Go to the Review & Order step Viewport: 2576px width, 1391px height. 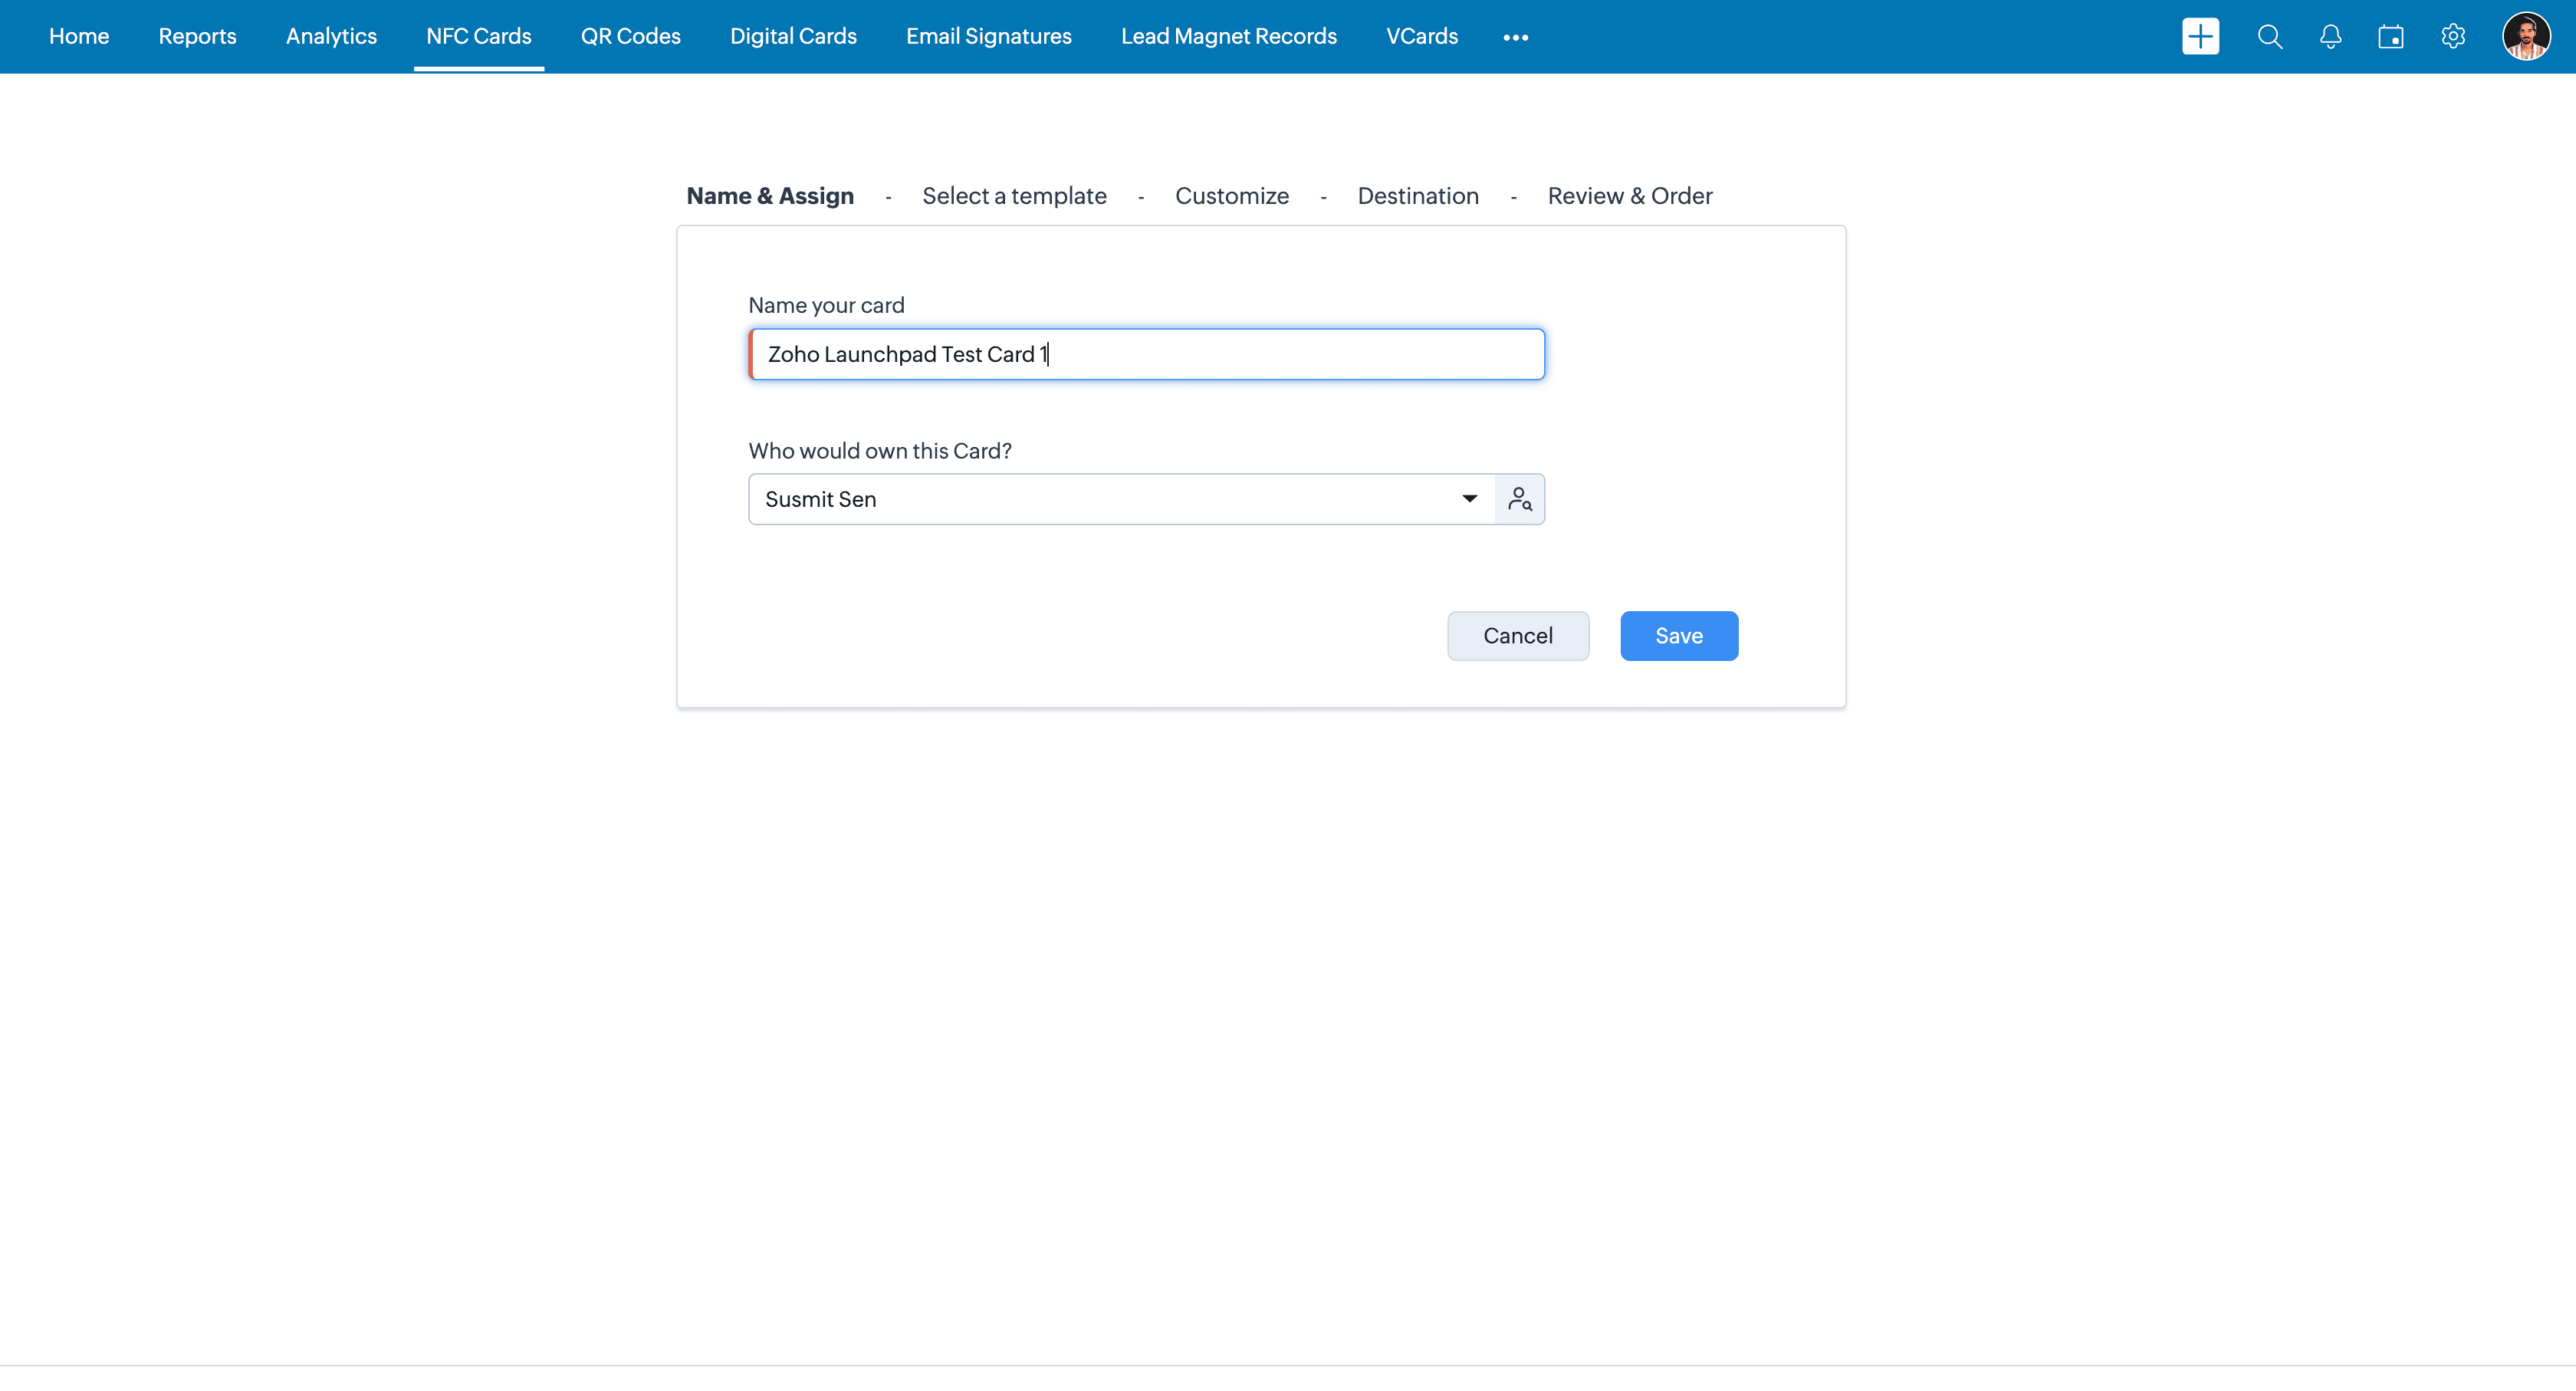[x=1629, y=196]
